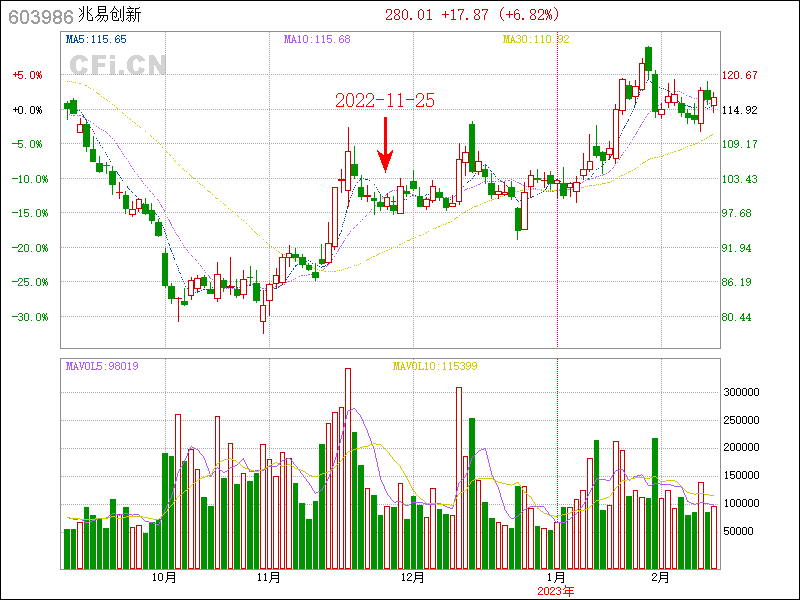The image size is (800, 600).
Task: Click the lowest red candlestick near 11月
Action: pos(263,314)
